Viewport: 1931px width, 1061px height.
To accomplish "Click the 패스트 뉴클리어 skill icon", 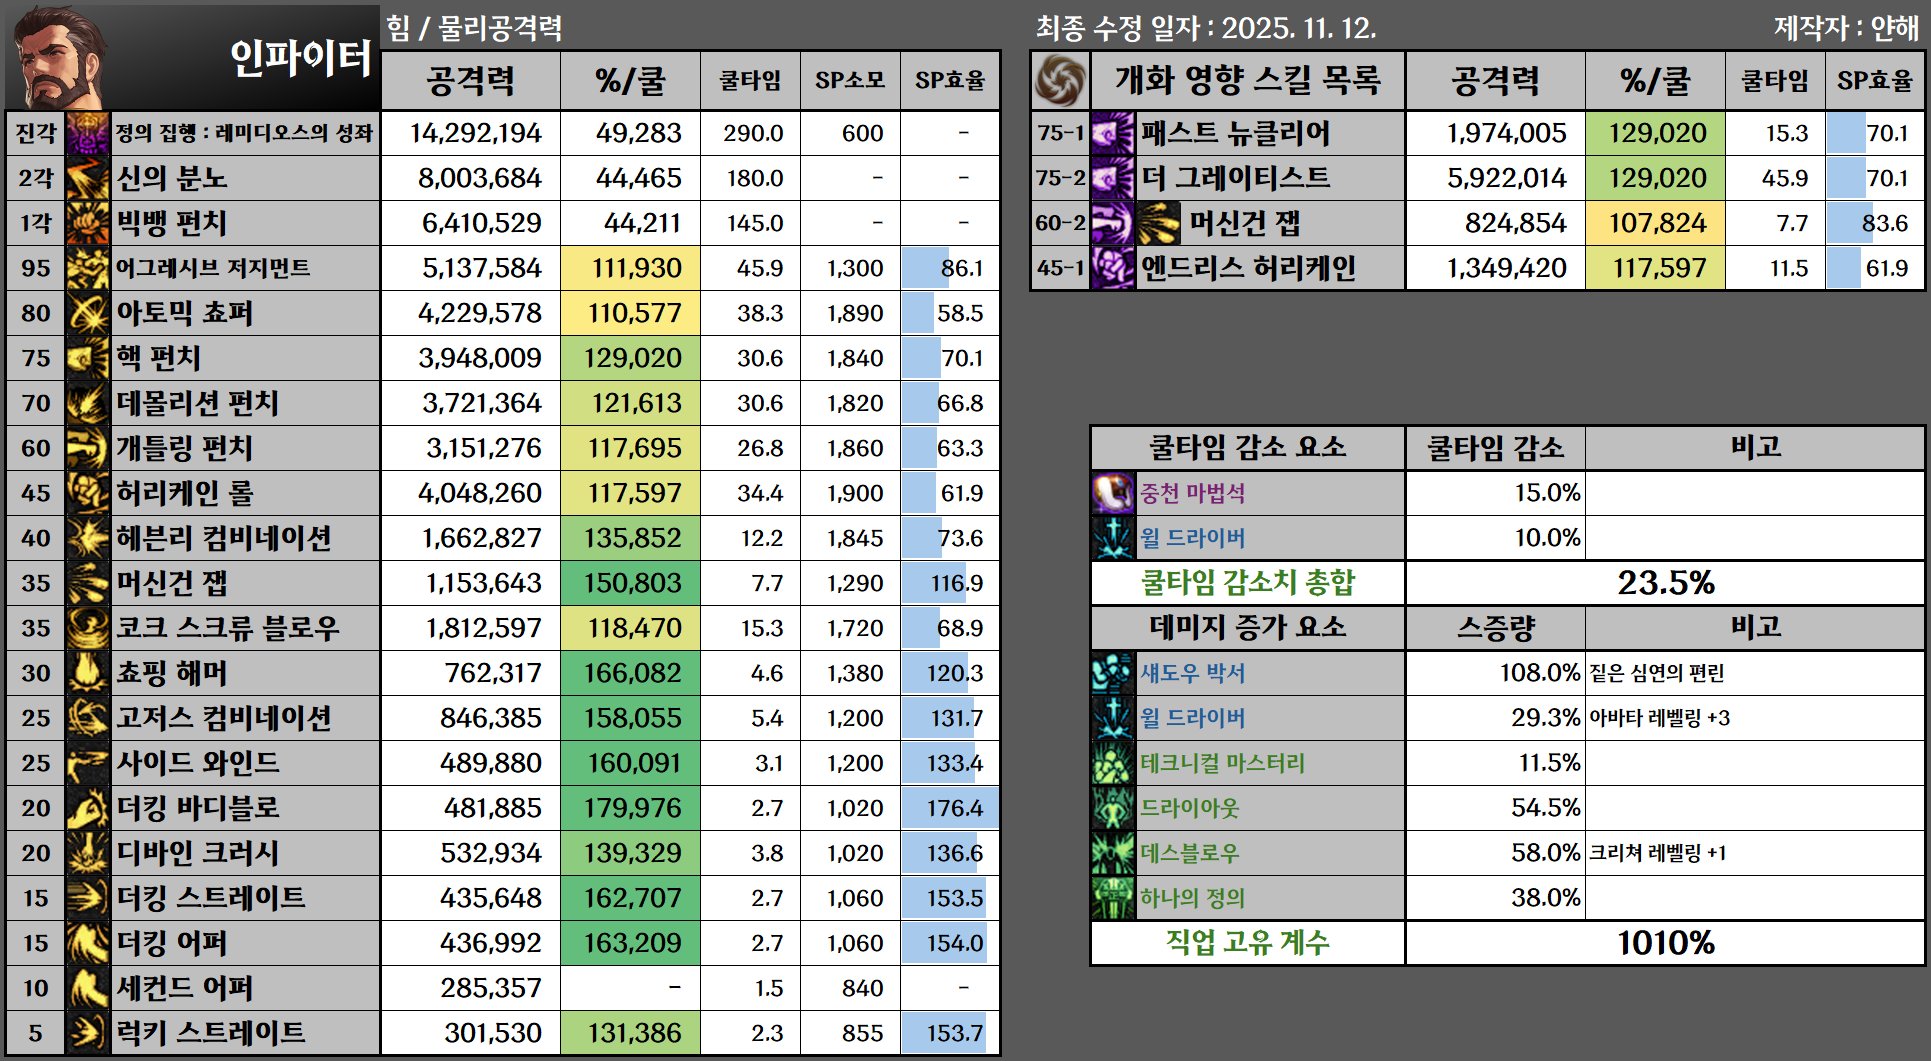I will 1112,133.
